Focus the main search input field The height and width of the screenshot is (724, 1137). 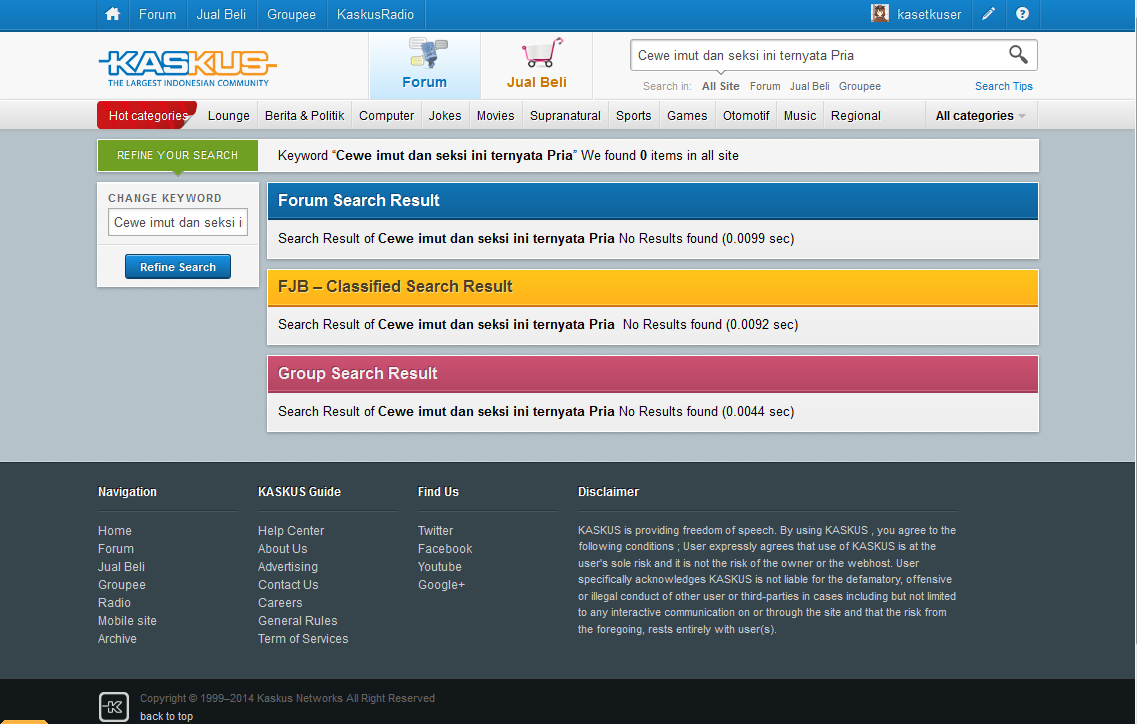pos(819,55)
